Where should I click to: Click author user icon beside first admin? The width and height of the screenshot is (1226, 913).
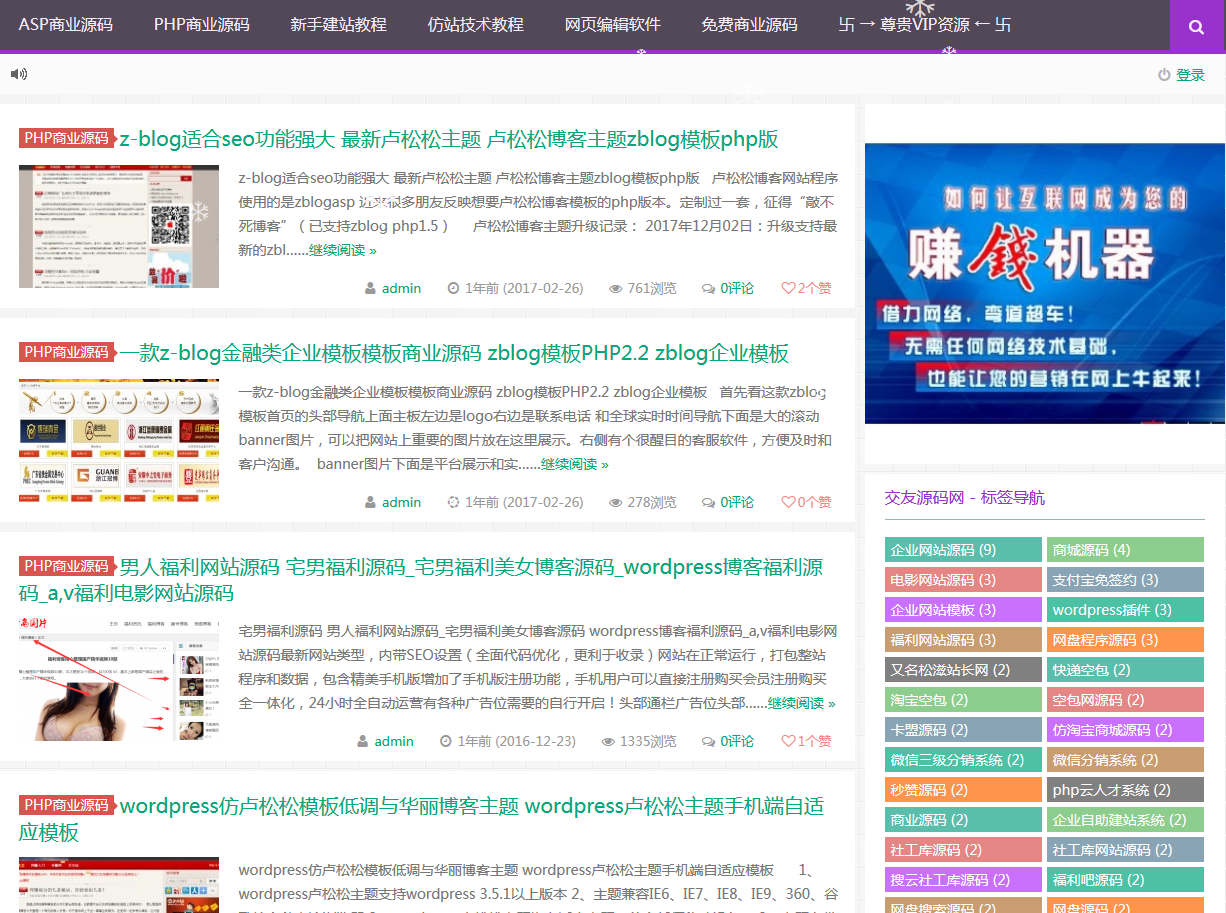371,289
